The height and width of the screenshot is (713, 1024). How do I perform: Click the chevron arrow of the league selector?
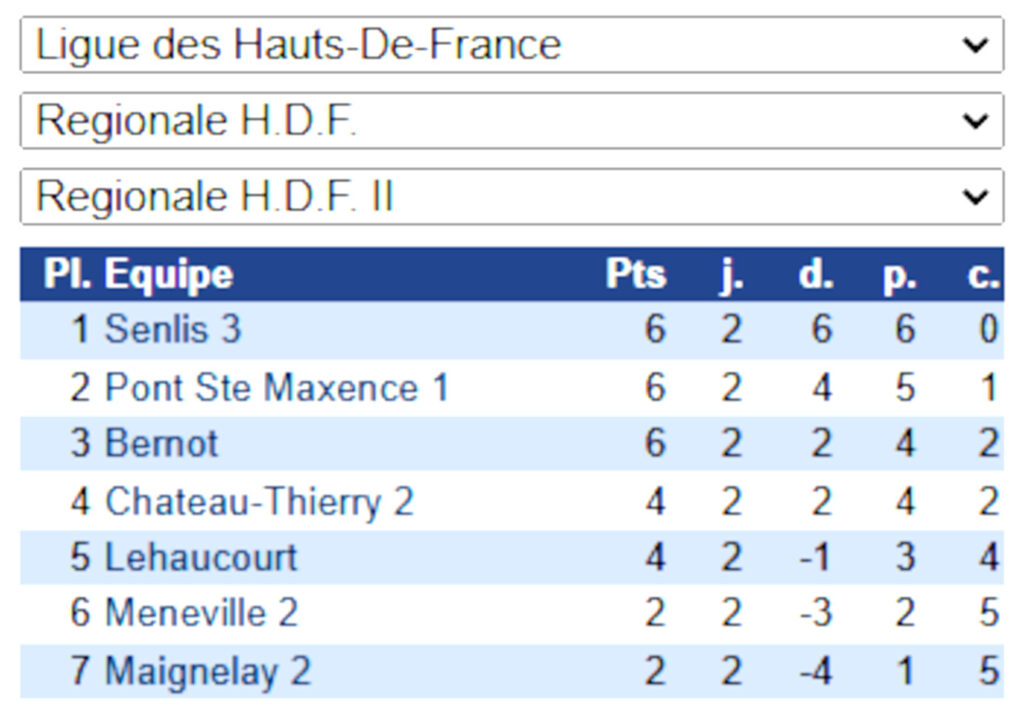[976, 45]
